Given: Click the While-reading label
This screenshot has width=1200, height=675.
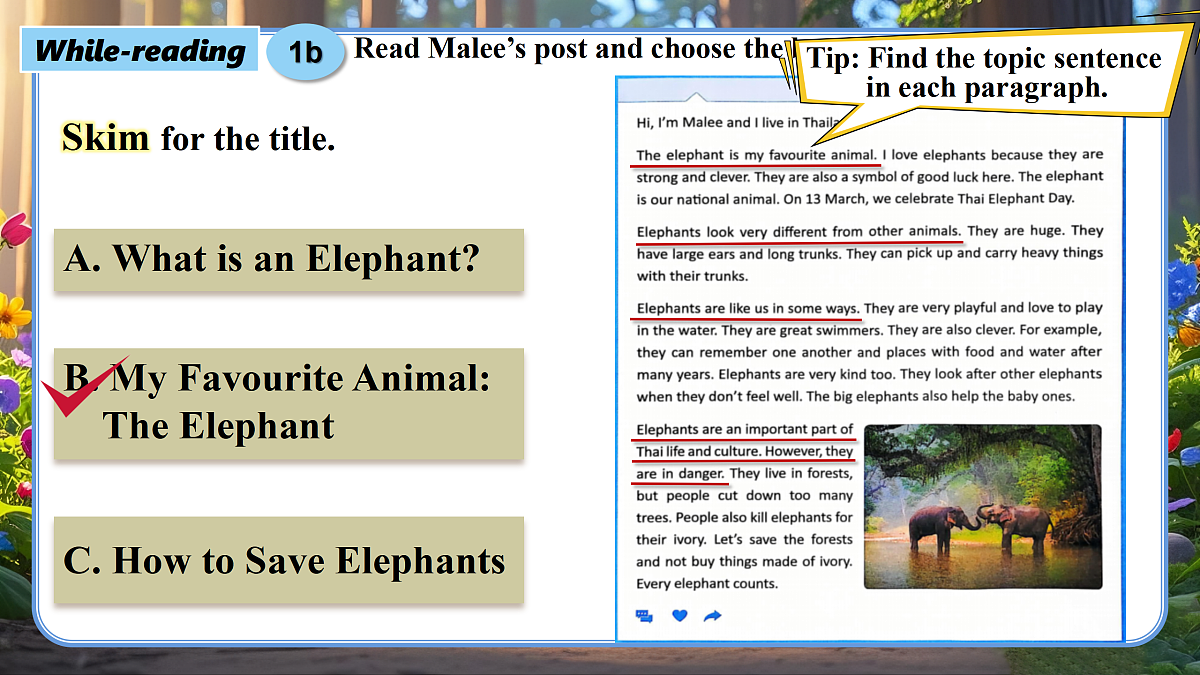Looking at the screenshot, I should click(x=140, y=51).
